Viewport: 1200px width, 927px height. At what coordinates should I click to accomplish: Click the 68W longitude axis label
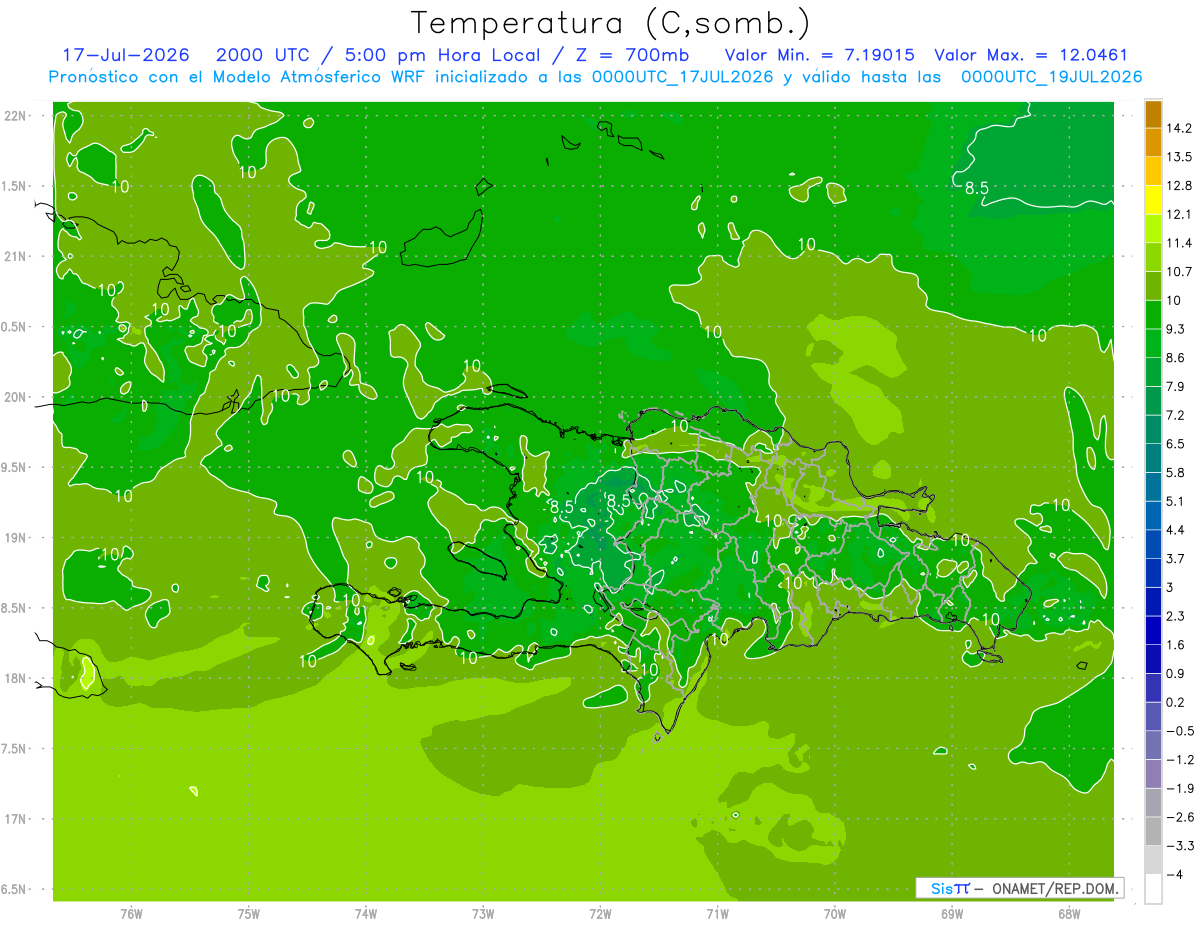click(1069, 914)
